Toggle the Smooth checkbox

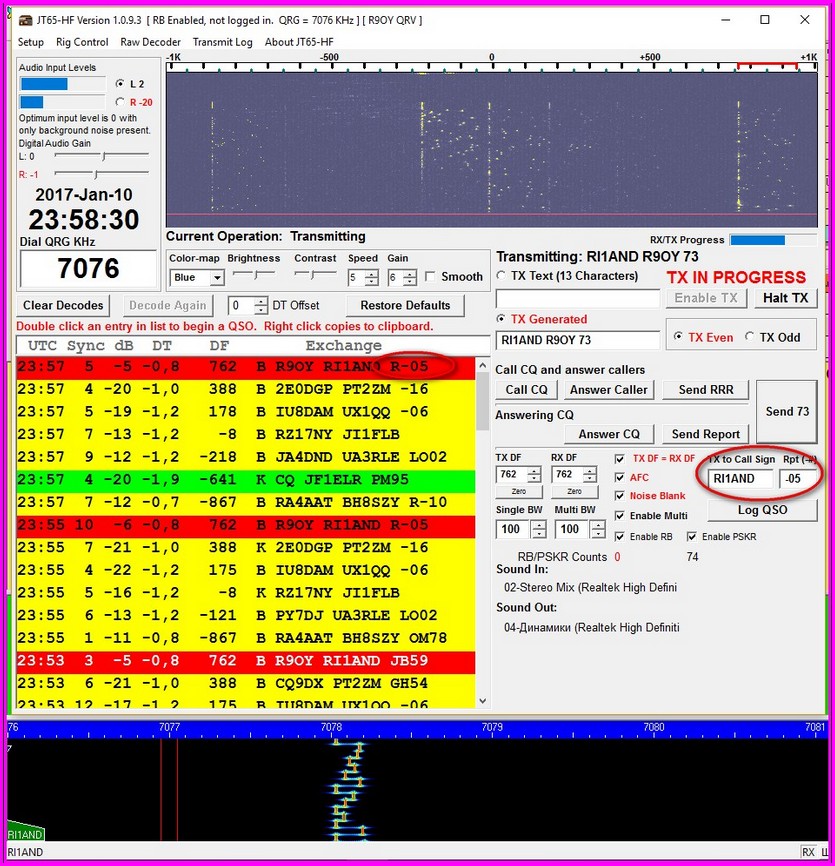pyautogui.click(x=430, y=277)
